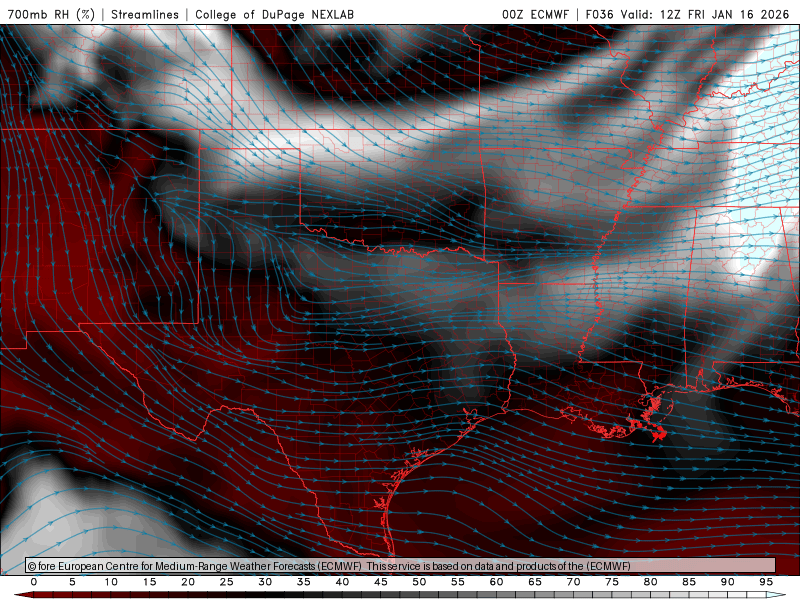Click the "10" label on the color scale
Screen dimensions: 800x600
(x=111, y=582)
